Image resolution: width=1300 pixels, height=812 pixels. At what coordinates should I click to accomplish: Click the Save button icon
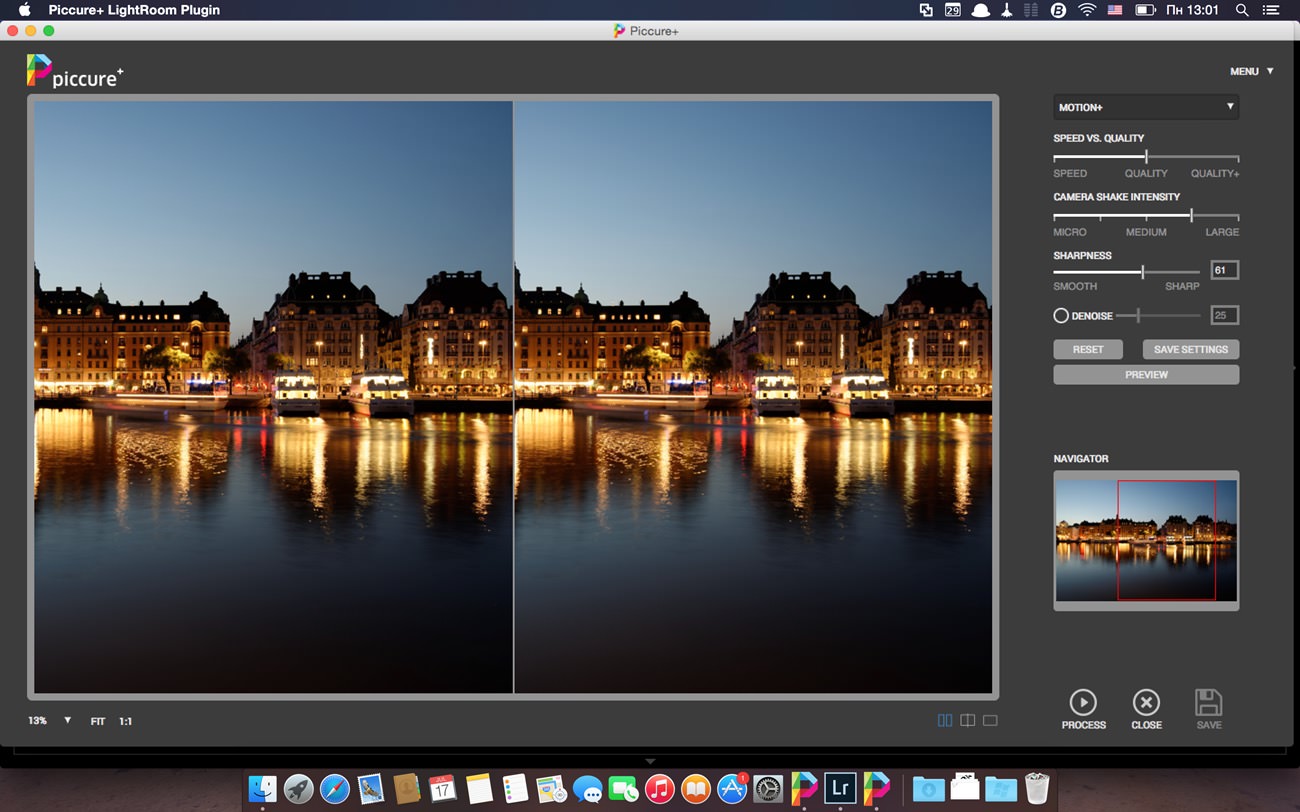coord(1209,701)
